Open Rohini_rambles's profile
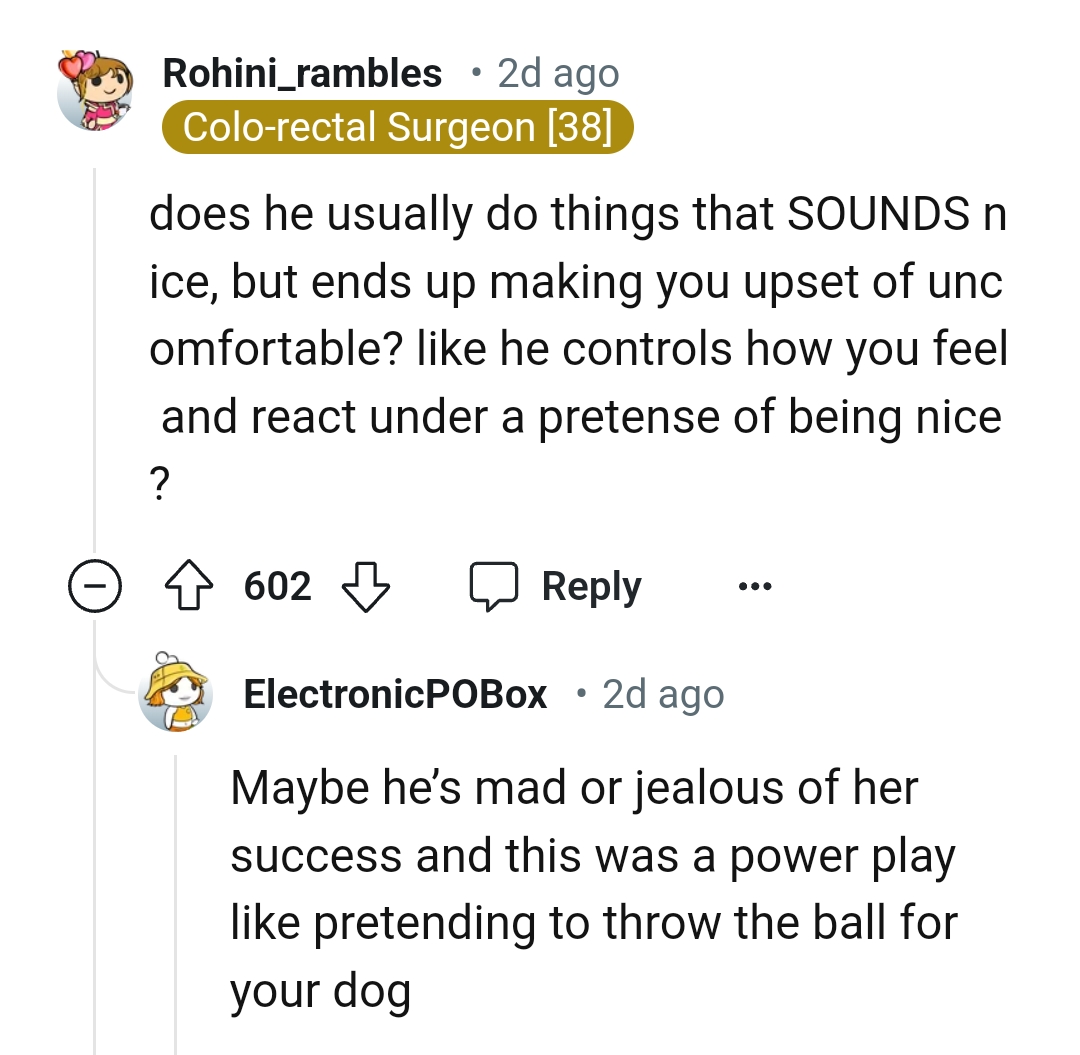1080x1055 pixels. click(x=302, y=72)
